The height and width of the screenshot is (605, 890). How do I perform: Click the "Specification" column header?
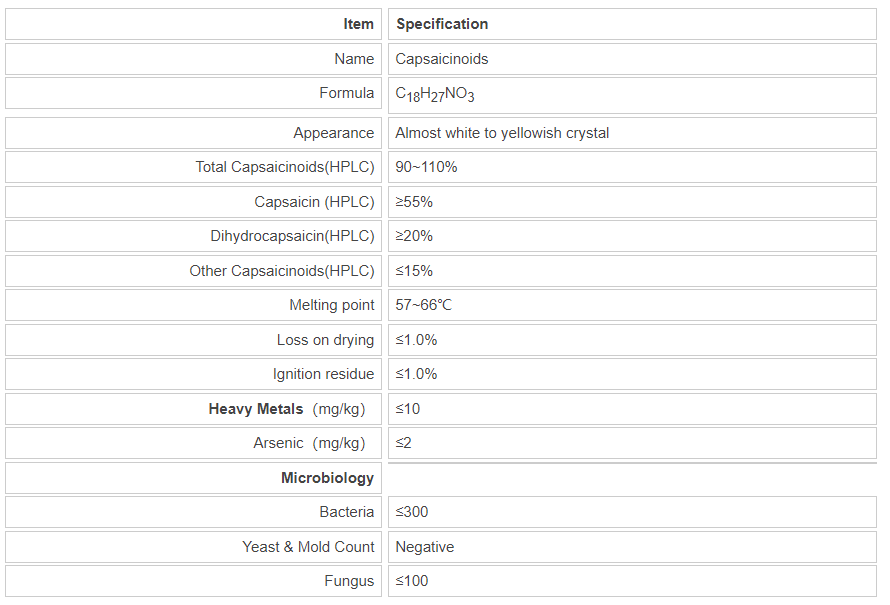tap(442, 24)
